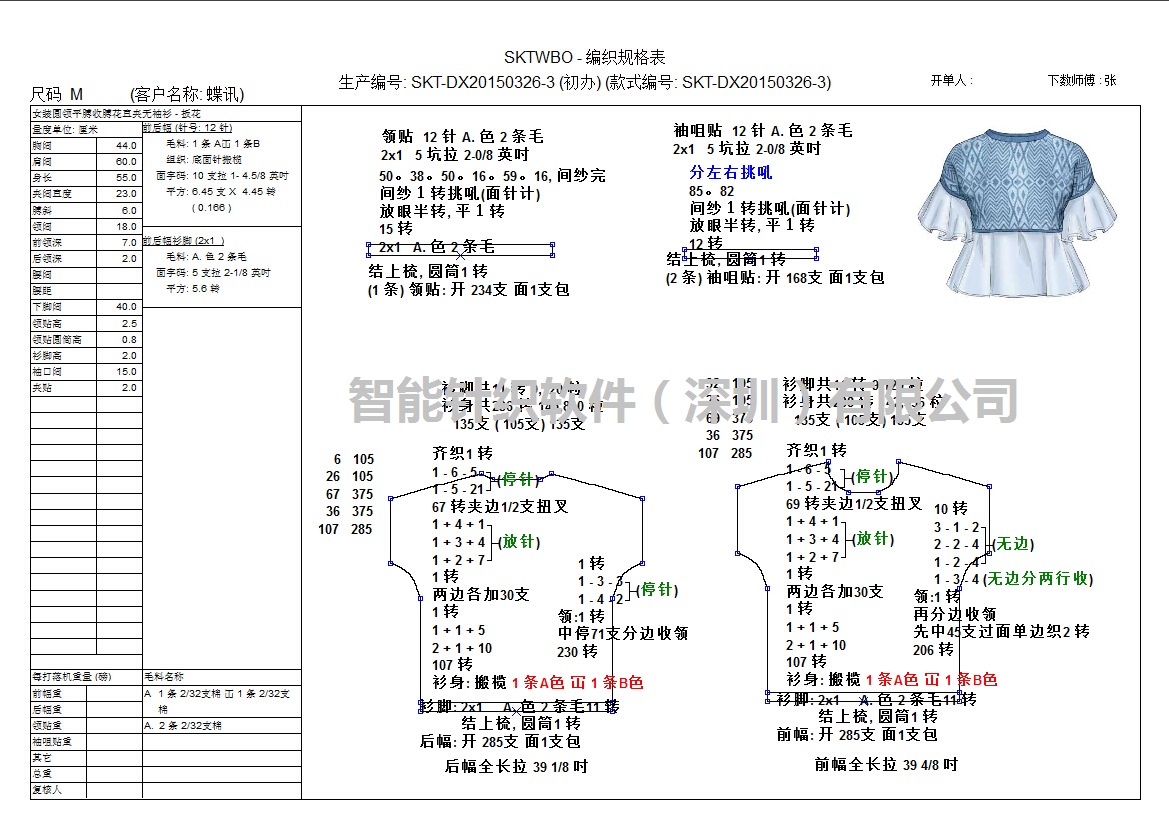
Task: Click the '后幅: 开 285支 面1支包' line
Action: click(500, 742)
